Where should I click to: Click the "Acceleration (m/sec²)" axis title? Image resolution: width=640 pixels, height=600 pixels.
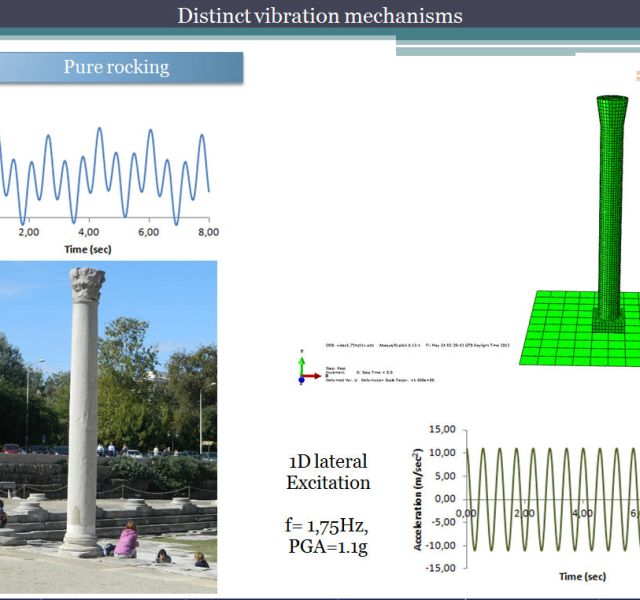tap(417, 499)
